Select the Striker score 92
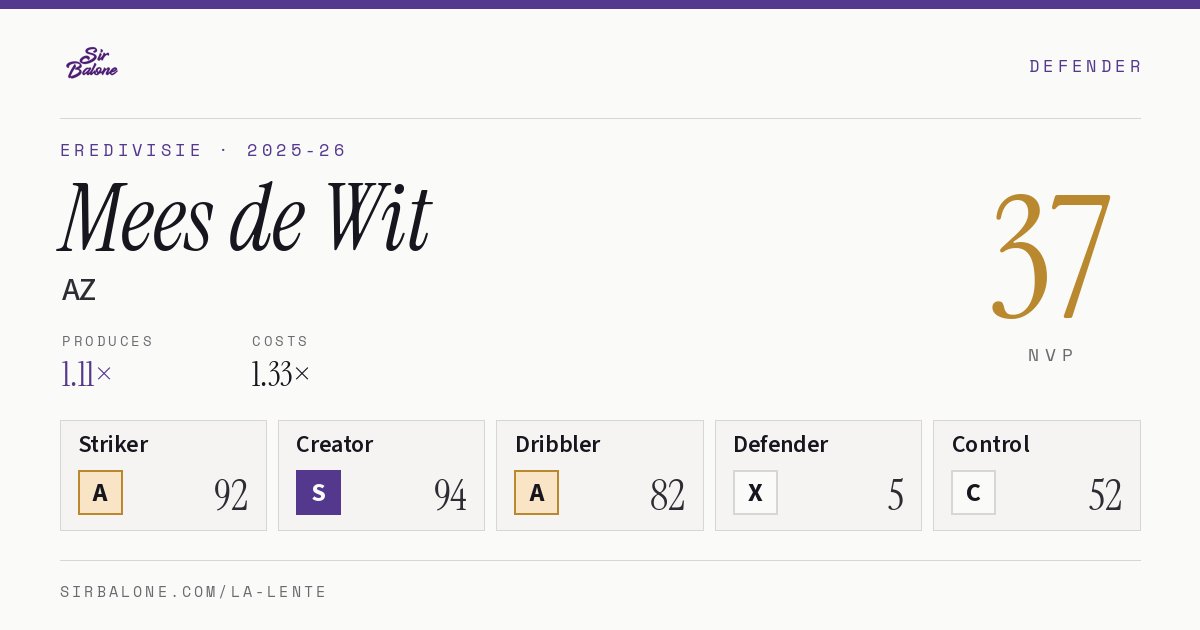 tap(231, 494)
